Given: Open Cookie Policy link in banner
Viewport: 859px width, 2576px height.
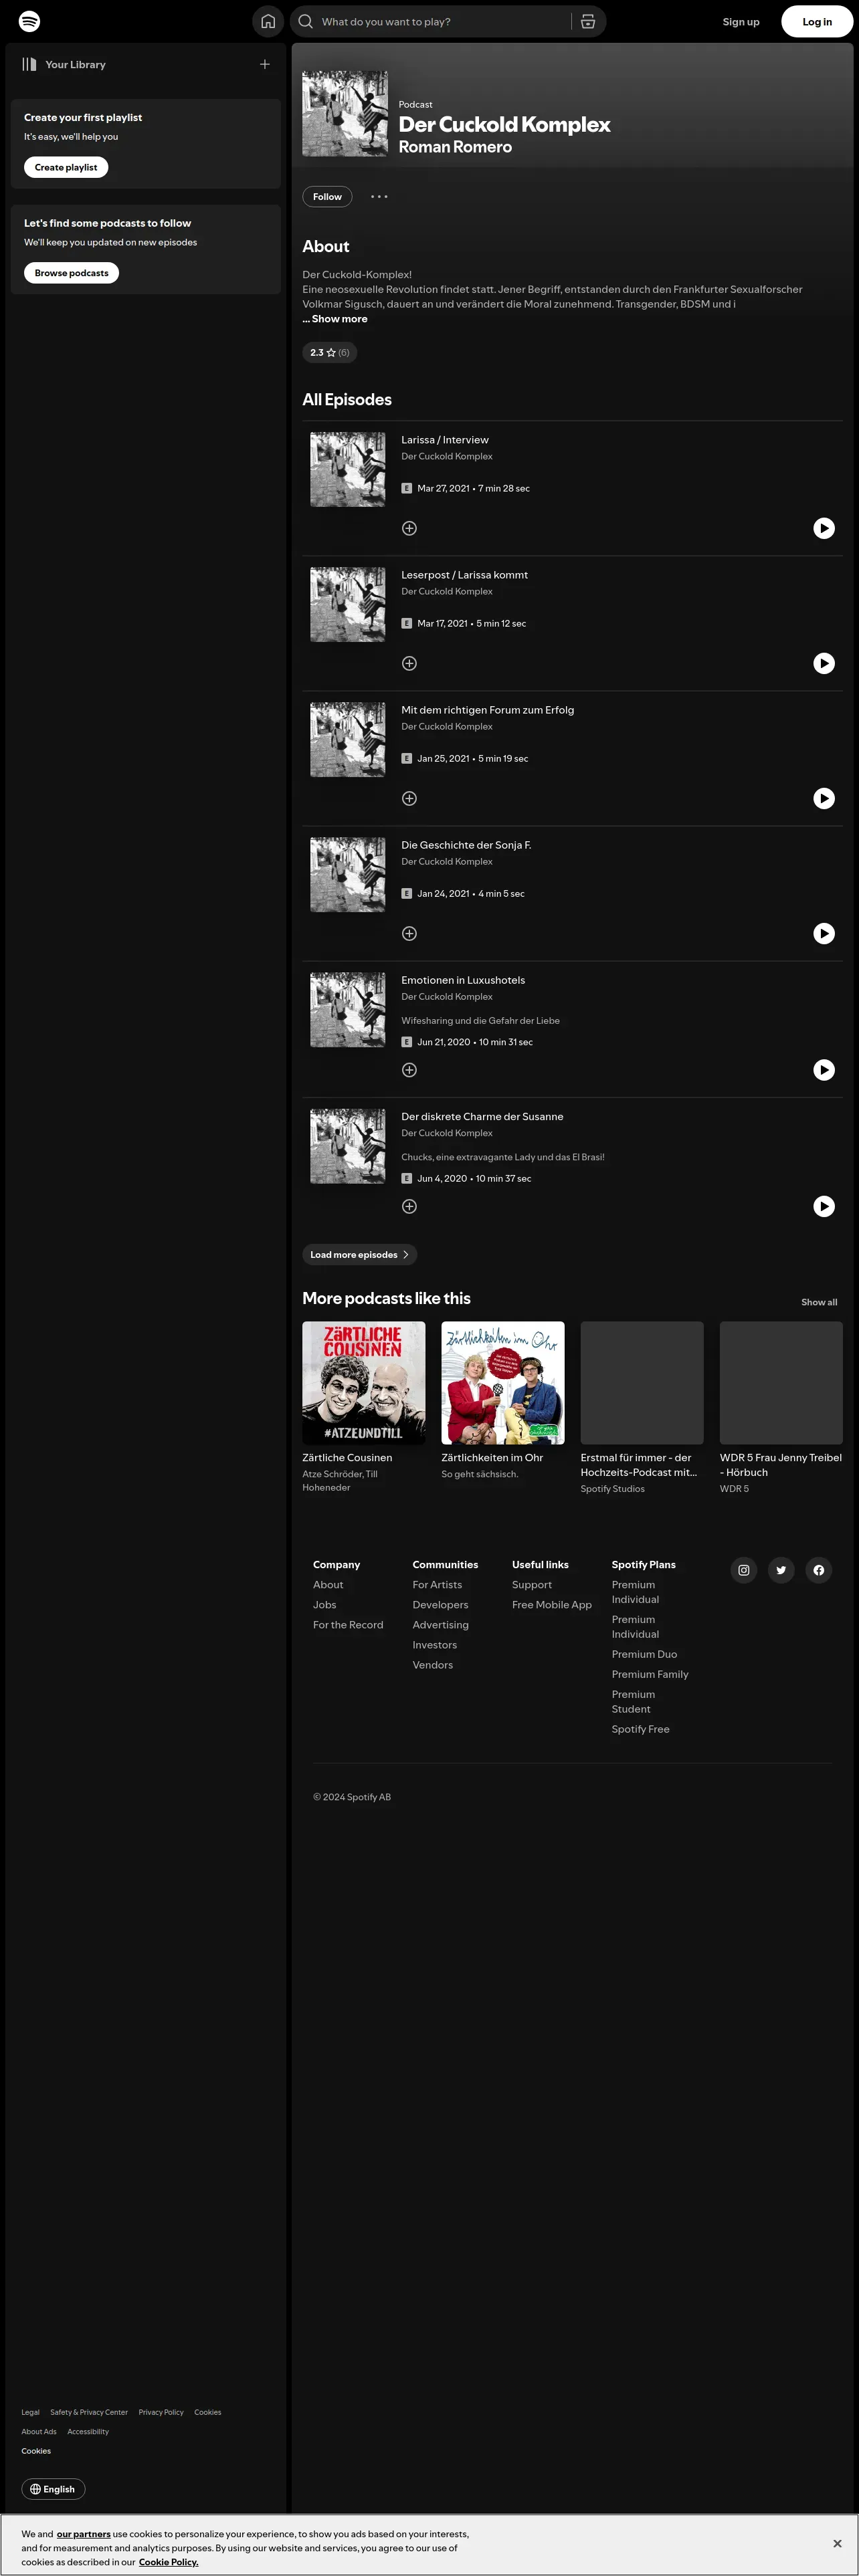Looking at the screenshot, I should point(168,2562).
